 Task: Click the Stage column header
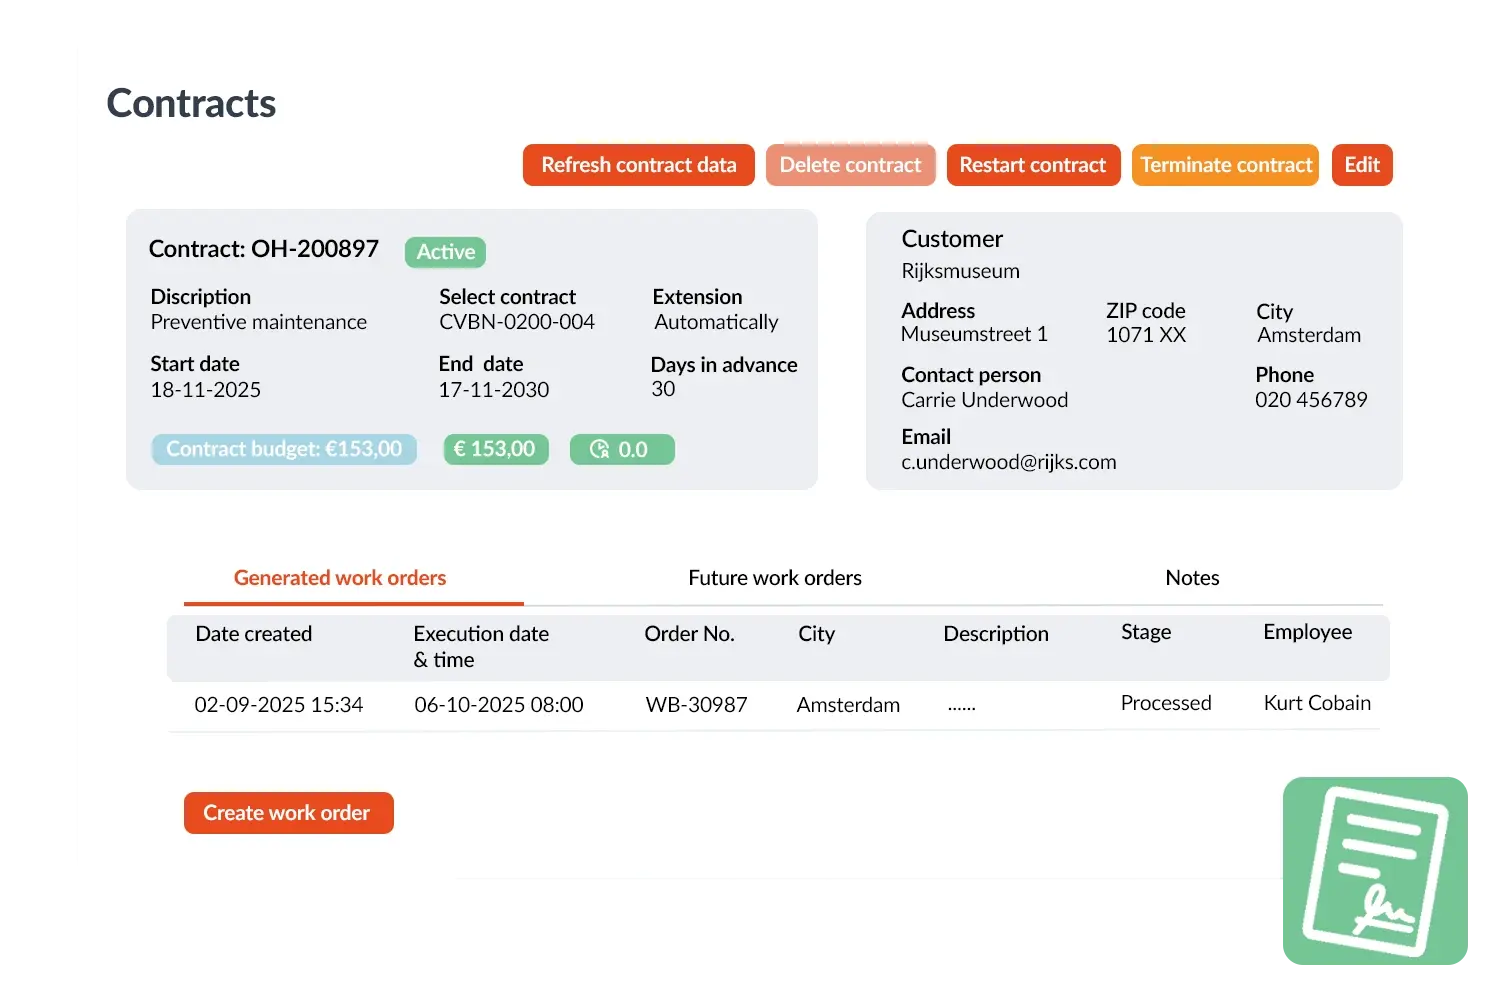[1146, 632]
